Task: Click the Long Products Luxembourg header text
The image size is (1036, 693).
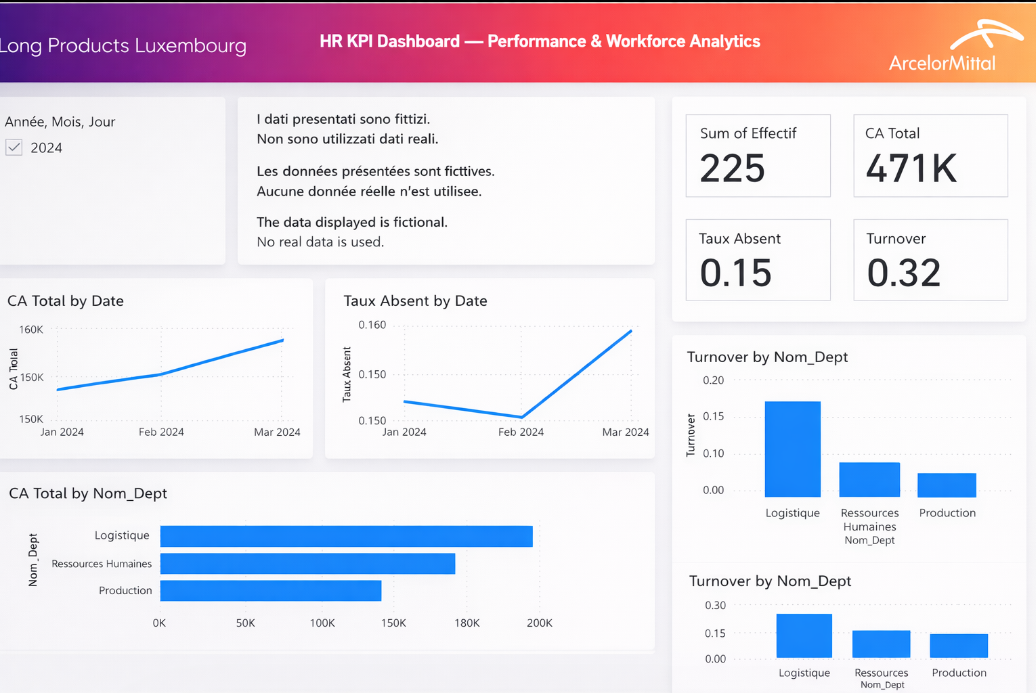Action: pyautogui.click(x=124, y=46)
